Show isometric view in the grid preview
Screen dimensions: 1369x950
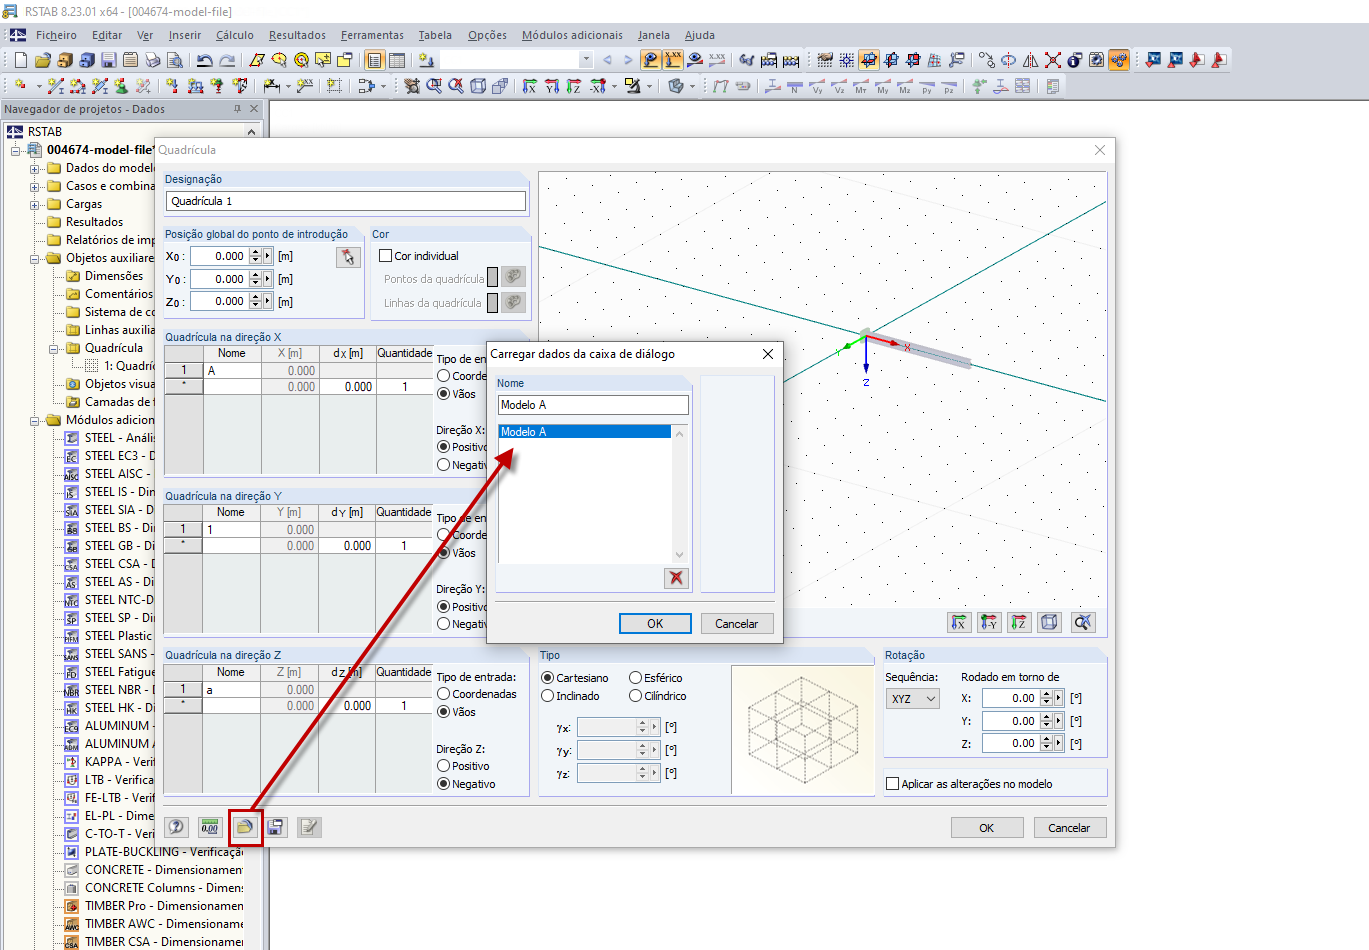pos(1049,622)
